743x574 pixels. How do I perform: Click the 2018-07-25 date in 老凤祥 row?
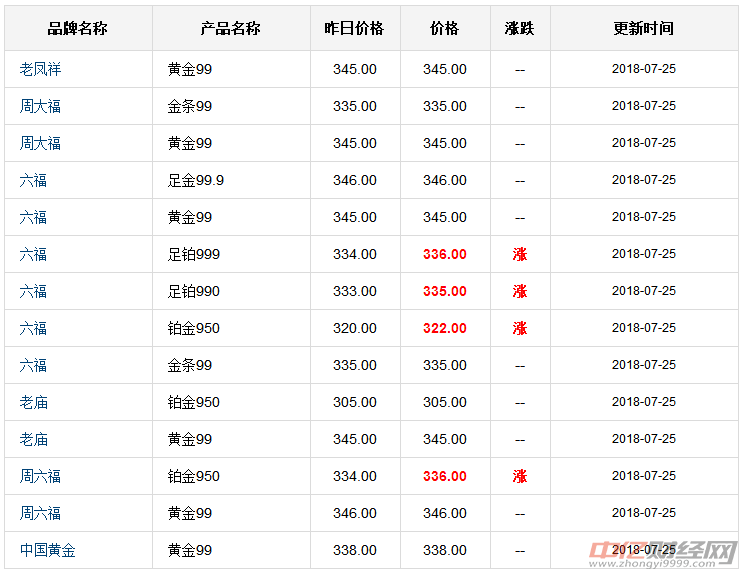644,69
